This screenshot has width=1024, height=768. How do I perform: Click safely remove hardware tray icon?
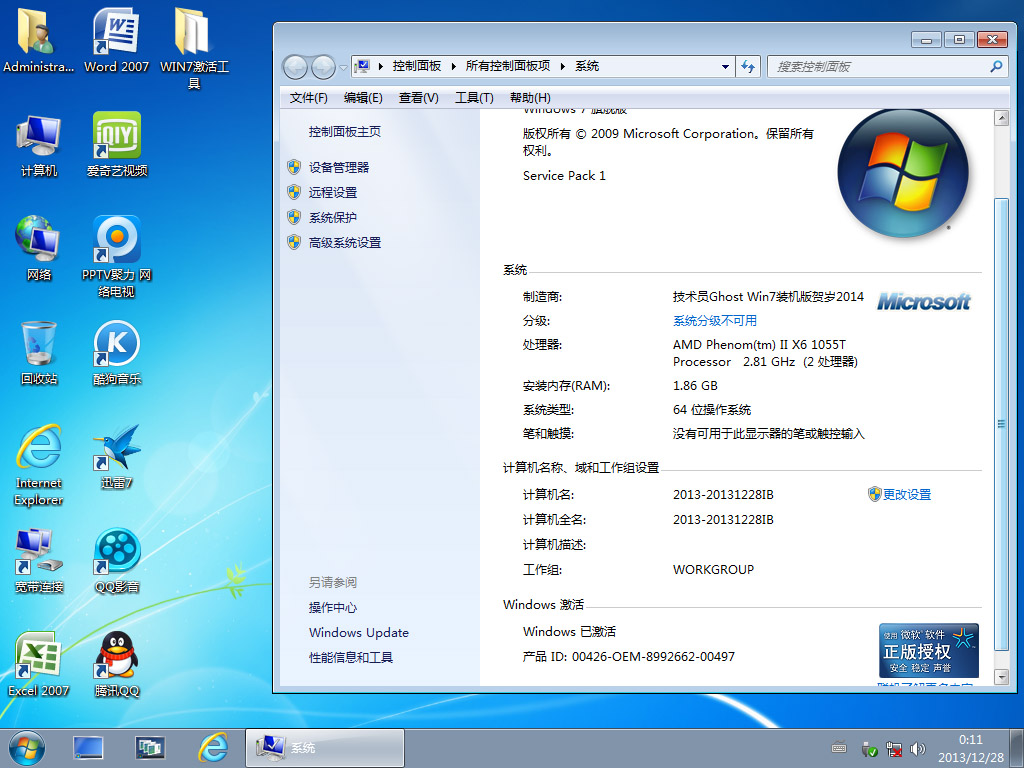point(869,749)
